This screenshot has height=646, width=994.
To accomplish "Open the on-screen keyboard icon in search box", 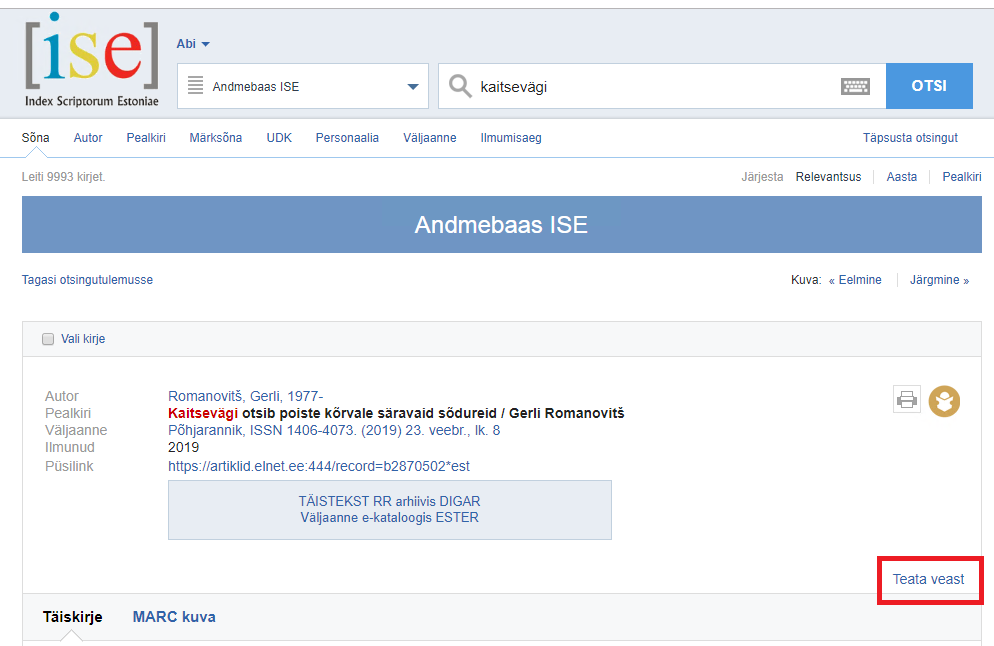I will 855,86.
